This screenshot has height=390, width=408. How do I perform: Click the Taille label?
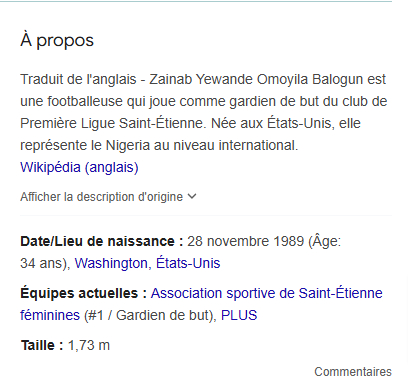point(42,345)
